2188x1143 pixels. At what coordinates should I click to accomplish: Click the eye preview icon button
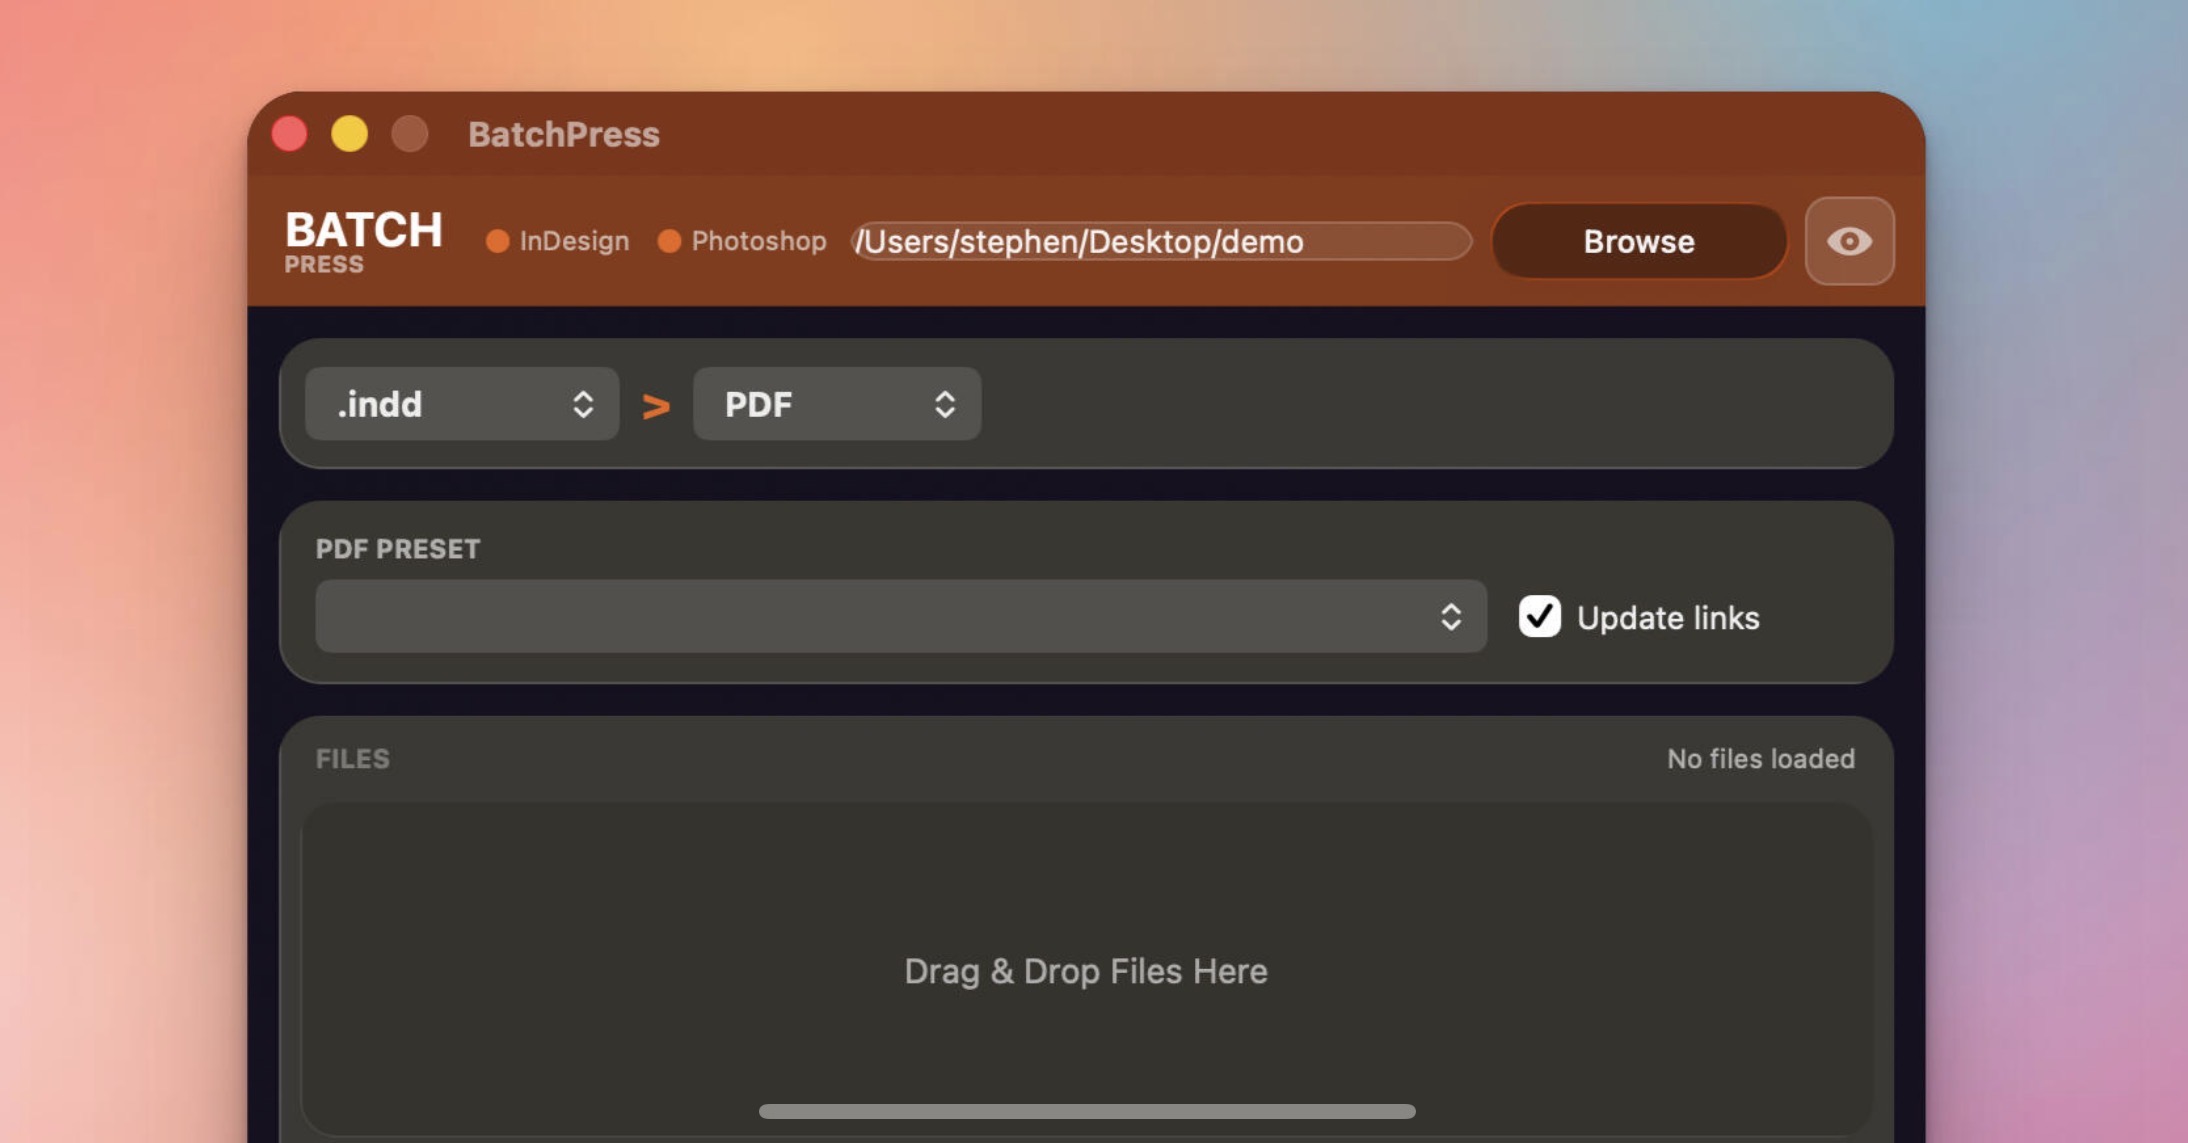pyautogui.click(x=1849, y=241)
